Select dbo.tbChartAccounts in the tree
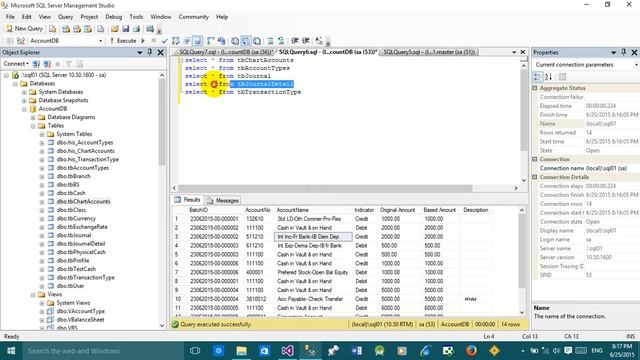The width and height of the screenshot is (640, 360). [x=83, y=202]
